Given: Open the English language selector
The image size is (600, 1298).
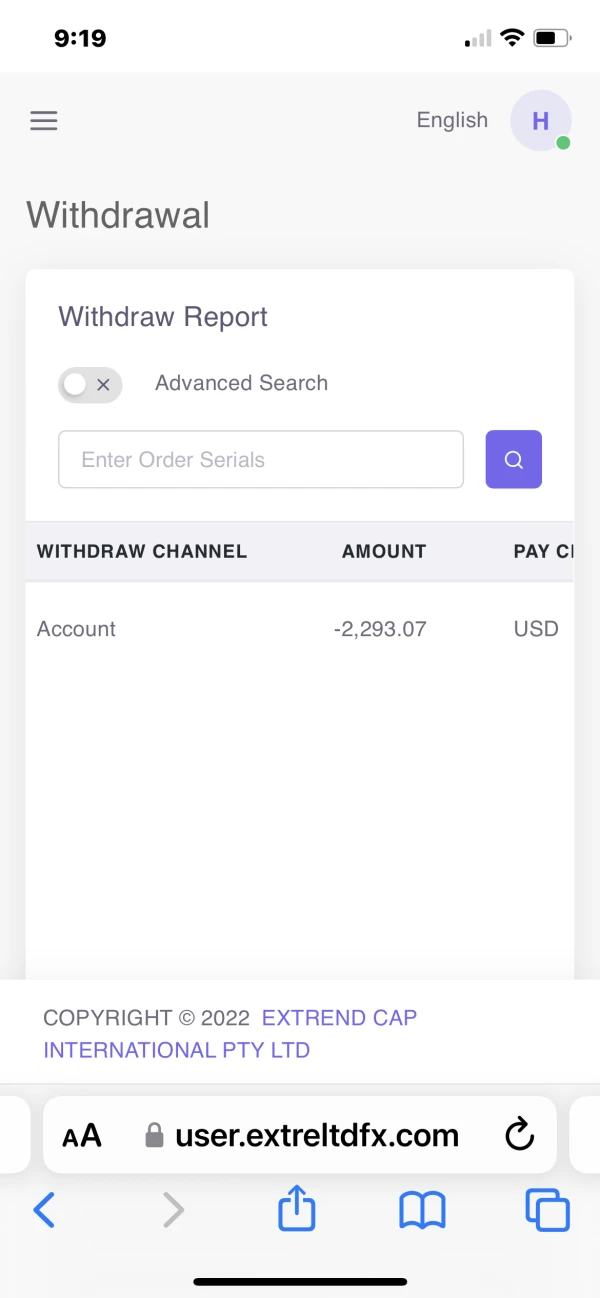Looking at the screenshot, I should [x=452, y=121].
